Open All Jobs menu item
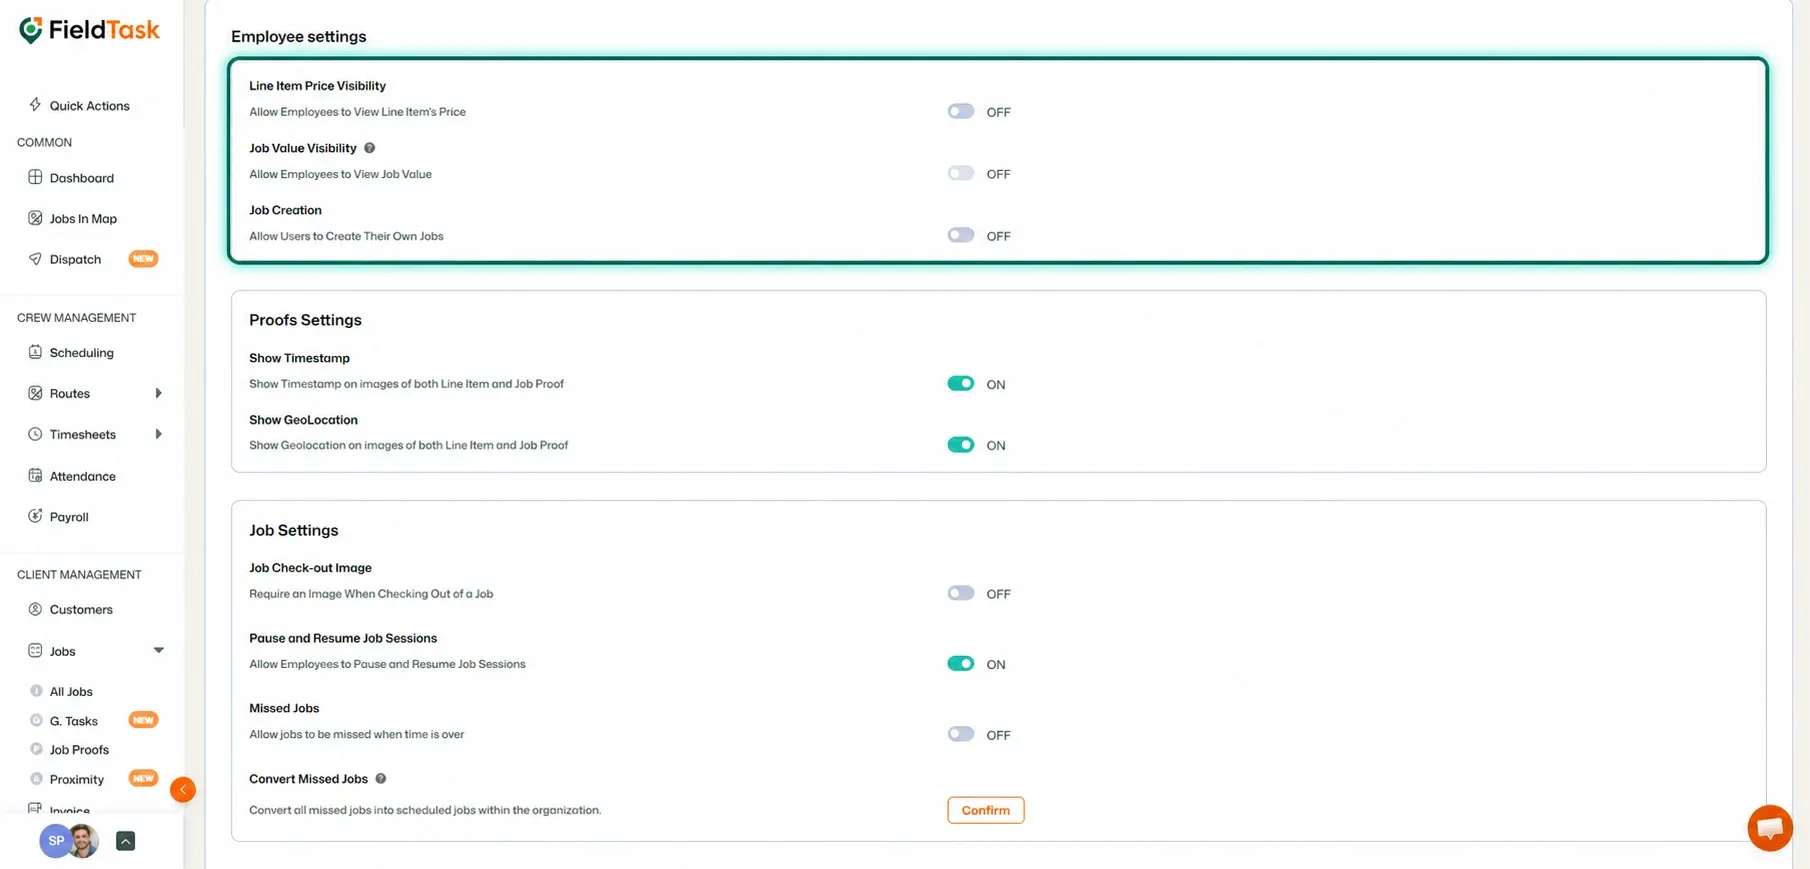The height and width of the screenshot is (869, 1810). pos(71,691)
